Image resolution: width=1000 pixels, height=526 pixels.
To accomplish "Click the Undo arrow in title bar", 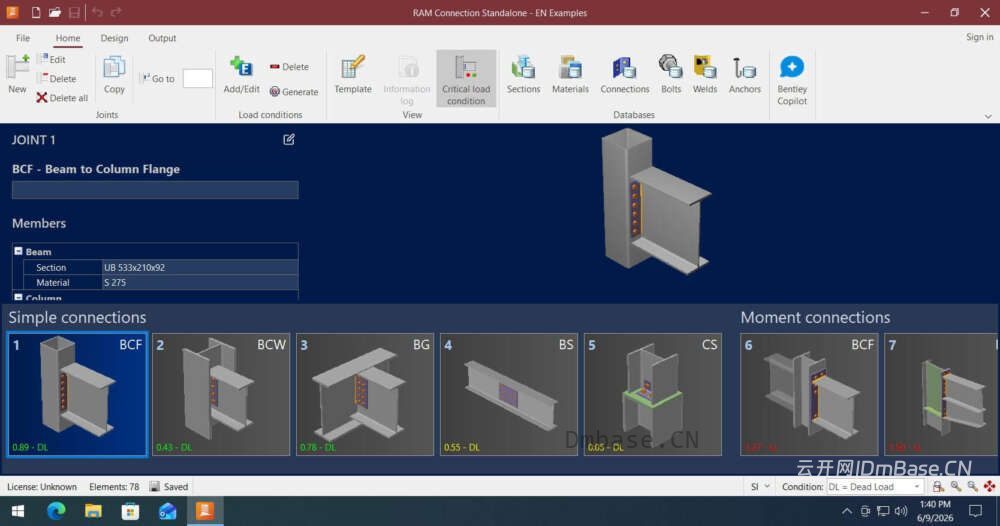I will [x=97, y=12].
